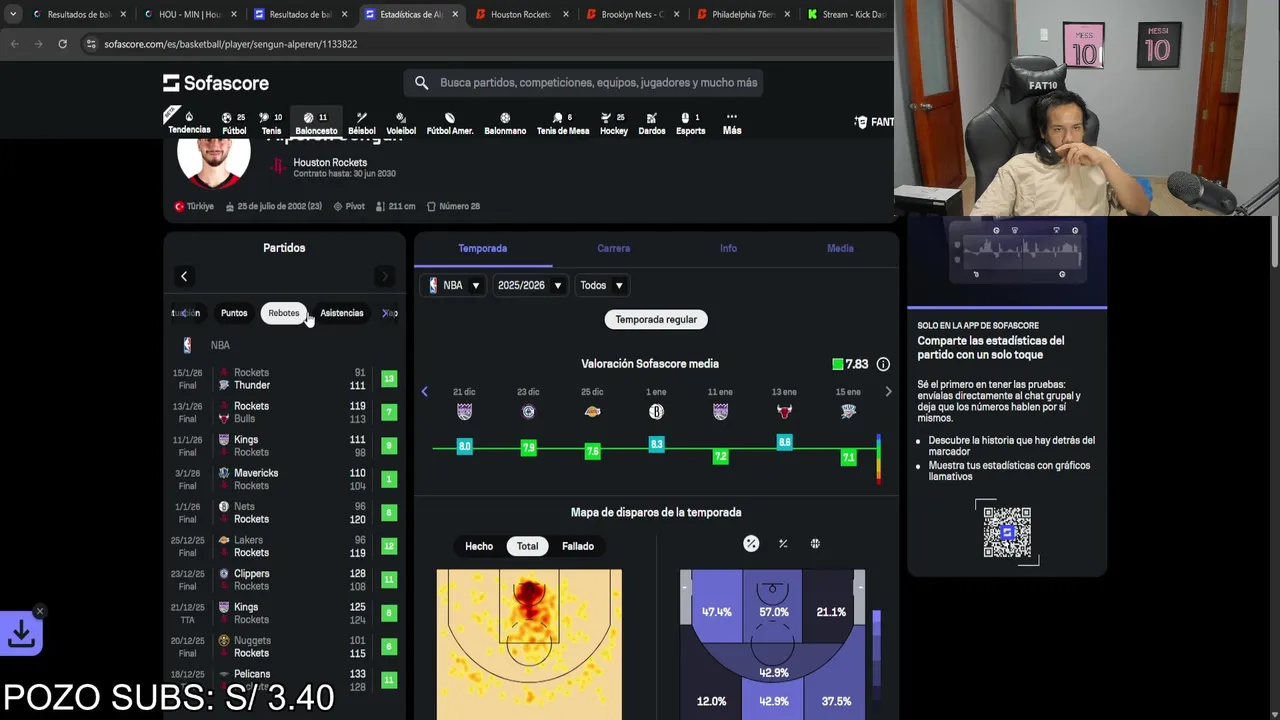Click the Kings logo on 21 dic

click(x=464, y=412)
